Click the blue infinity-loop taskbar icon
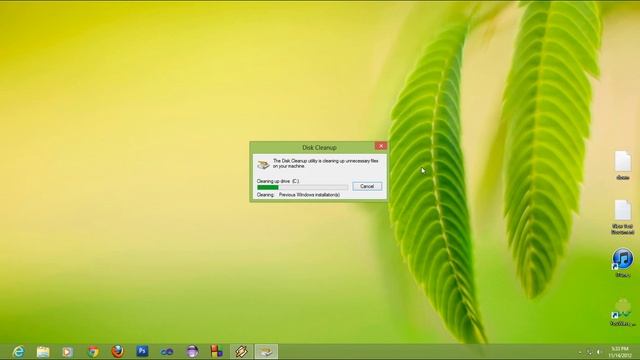Screen dimensions: 640x360 pyautogui.click(x=167, y=351)
